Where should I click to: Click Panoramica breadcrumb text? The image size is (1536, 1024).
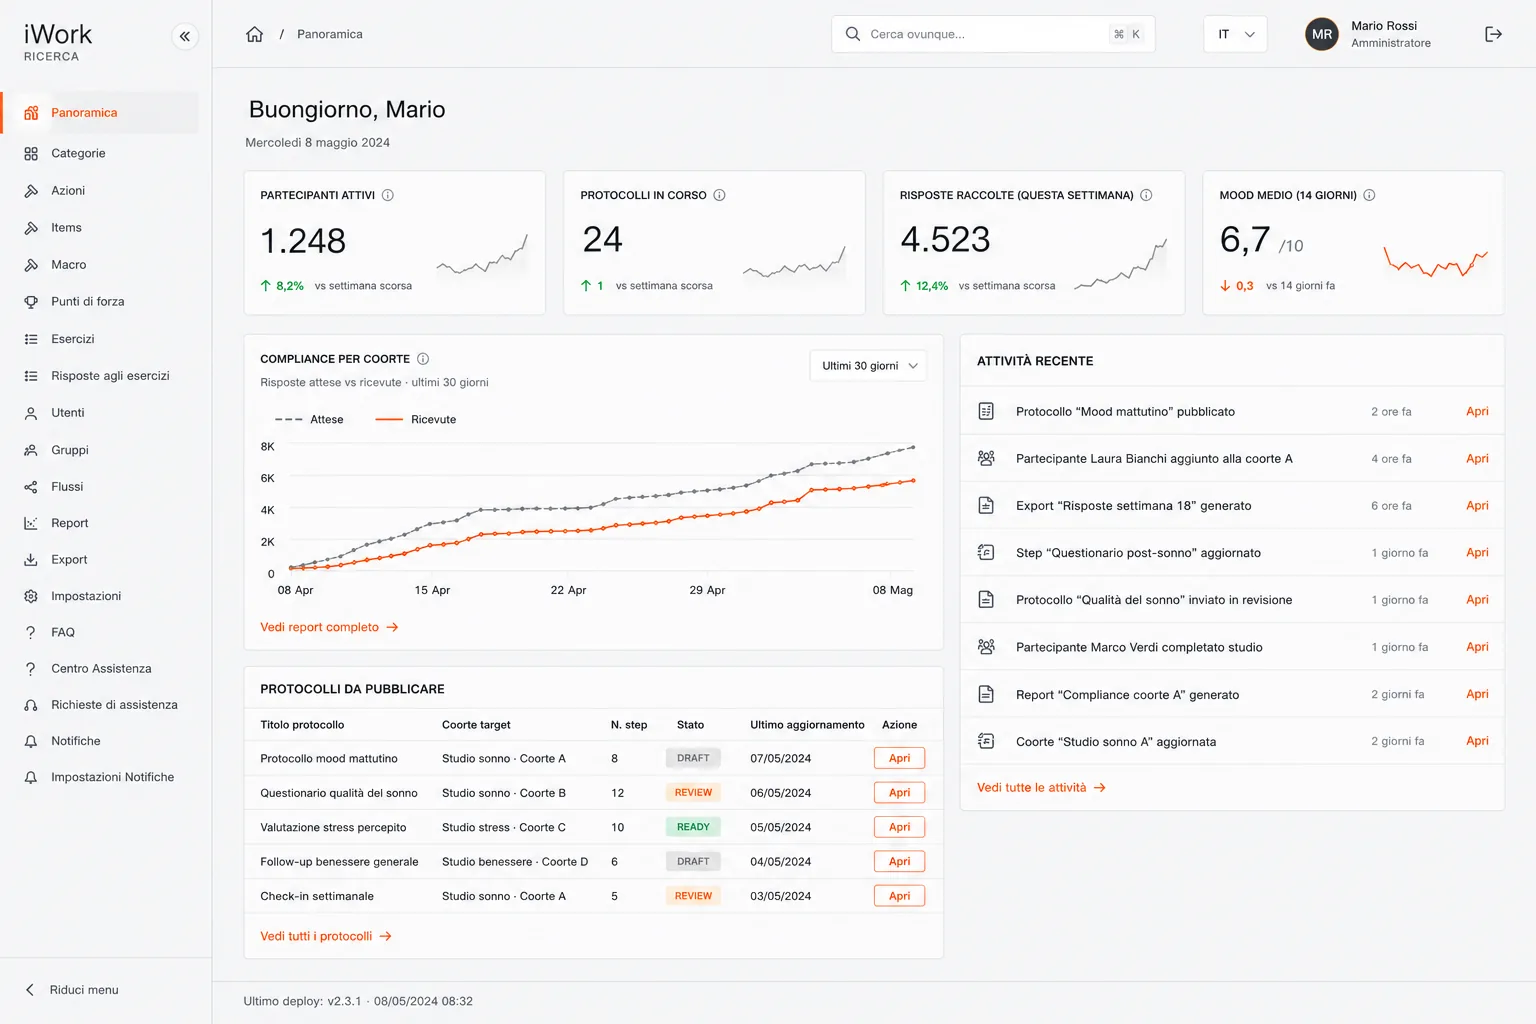tap(330, 34)
